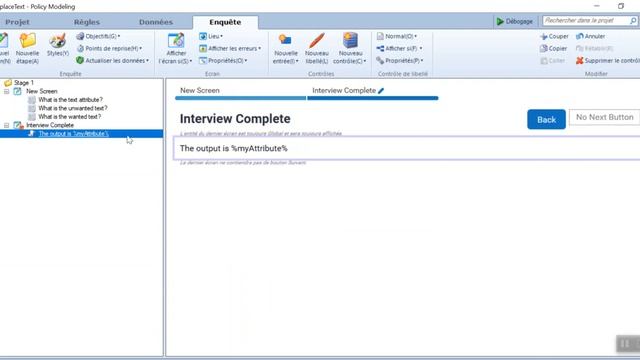
Task: Click the pencil edit icon beside Interview Complete
Action: tap(381, 91)
